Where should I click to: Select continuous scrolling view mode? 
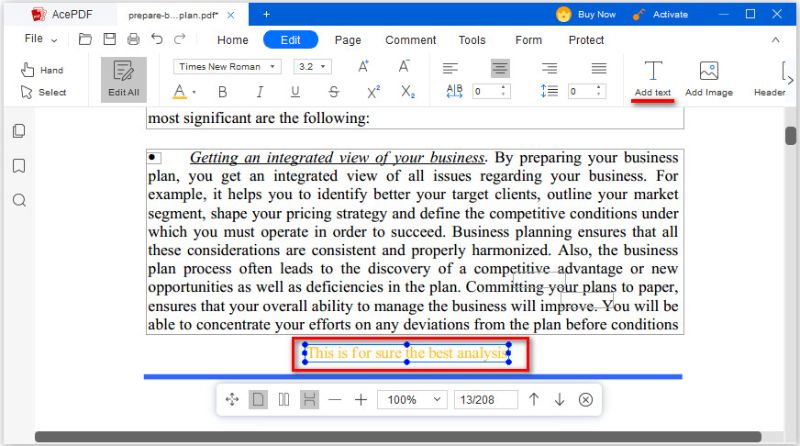309,400
